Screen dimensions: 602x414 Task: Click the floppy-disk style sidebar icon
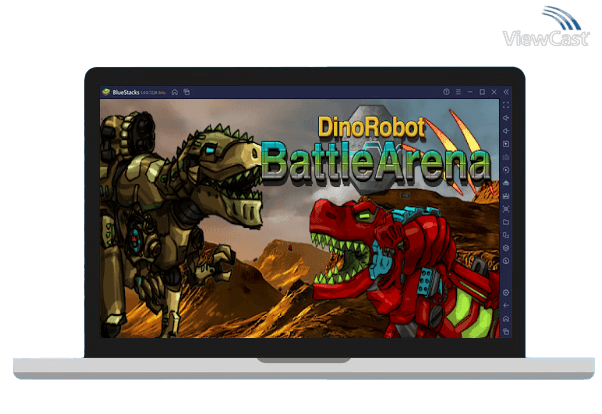[506, 196]
